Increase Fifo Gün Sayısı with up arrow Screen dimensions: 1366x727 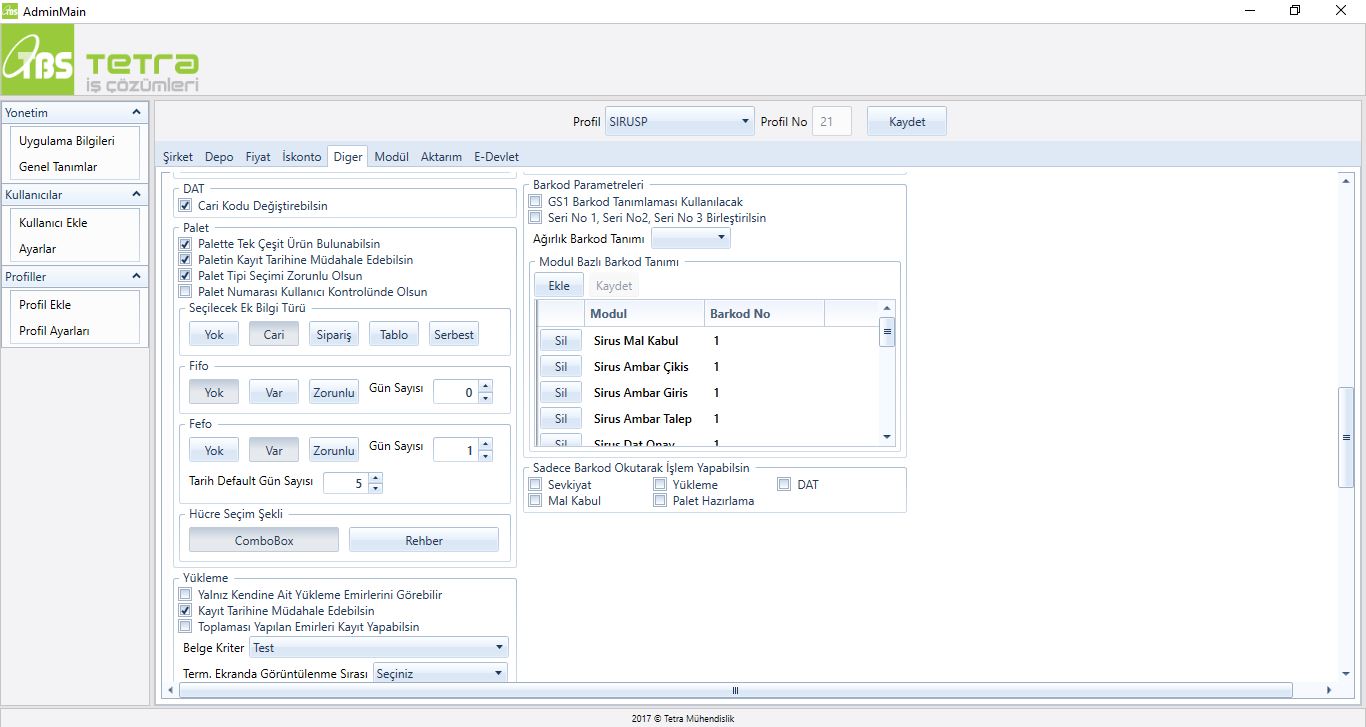(485, 387)
